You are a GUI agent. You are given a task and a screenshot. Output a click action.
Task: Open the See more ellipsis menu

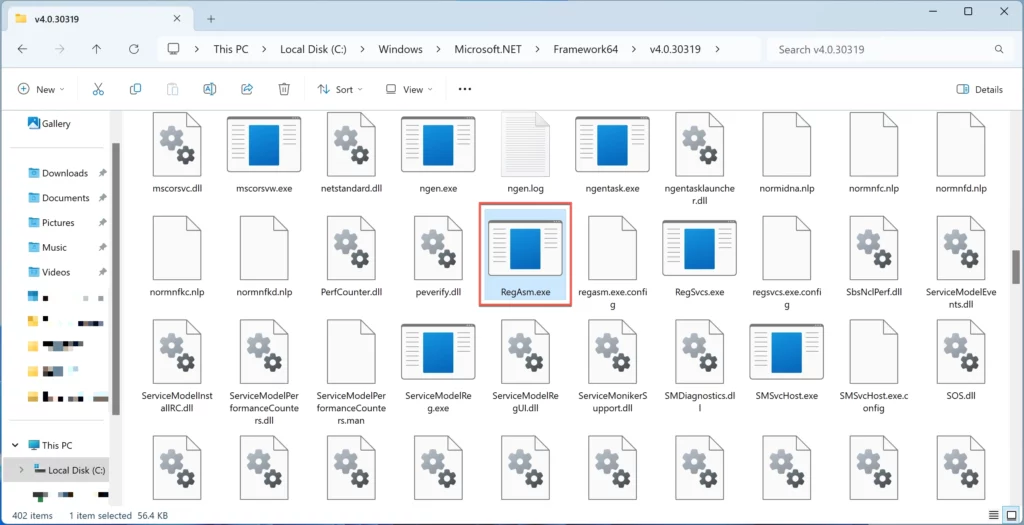(464, 89)
